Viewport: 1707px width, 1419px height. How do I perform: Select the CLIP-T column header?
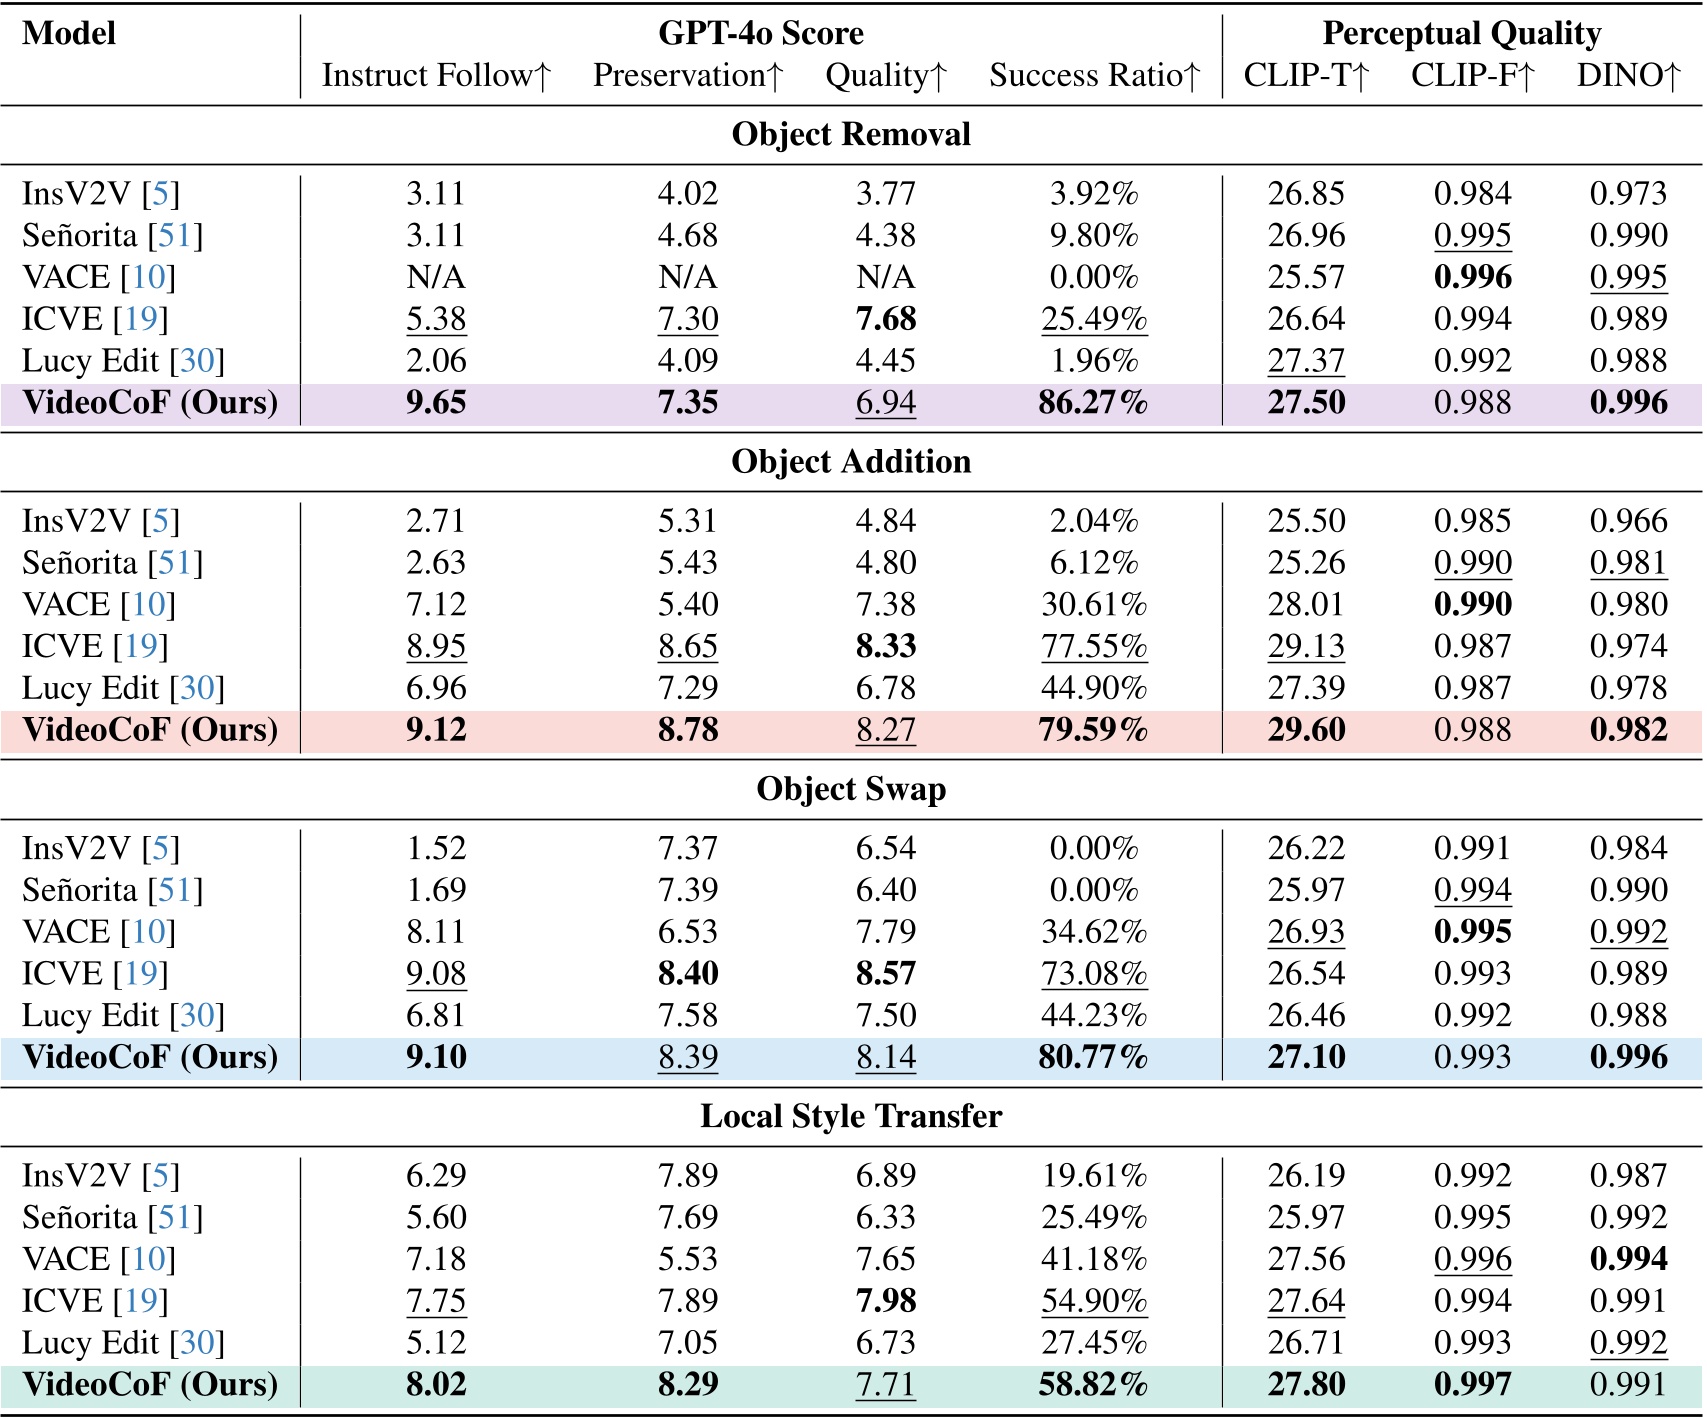(x=1305, y=76)
